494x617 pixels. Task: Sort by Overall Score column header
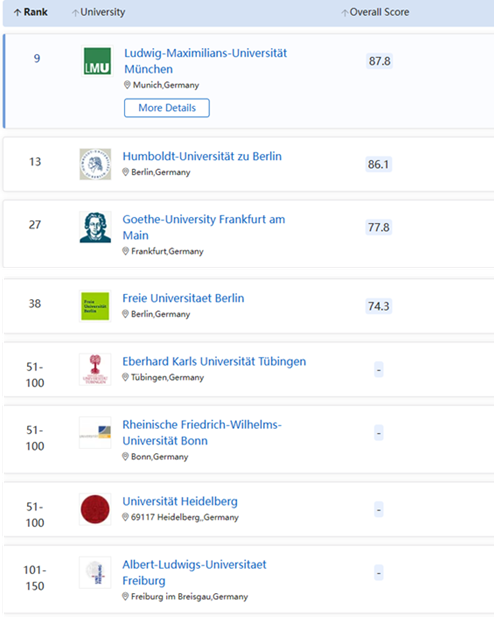375,12
